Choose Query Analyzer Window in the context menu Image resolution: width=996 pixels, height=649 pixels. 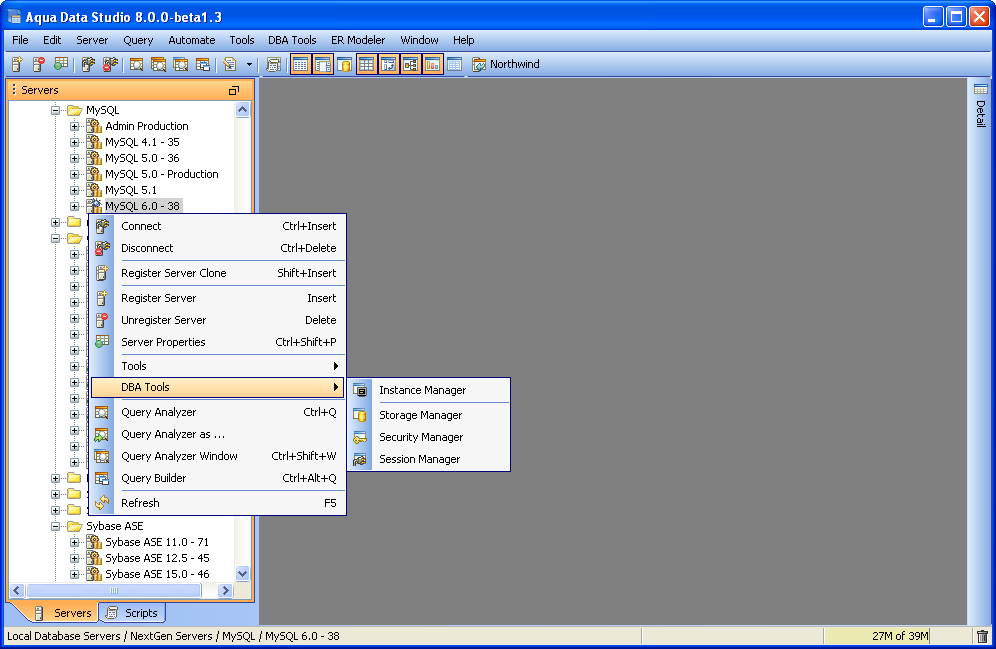point(218,456)
